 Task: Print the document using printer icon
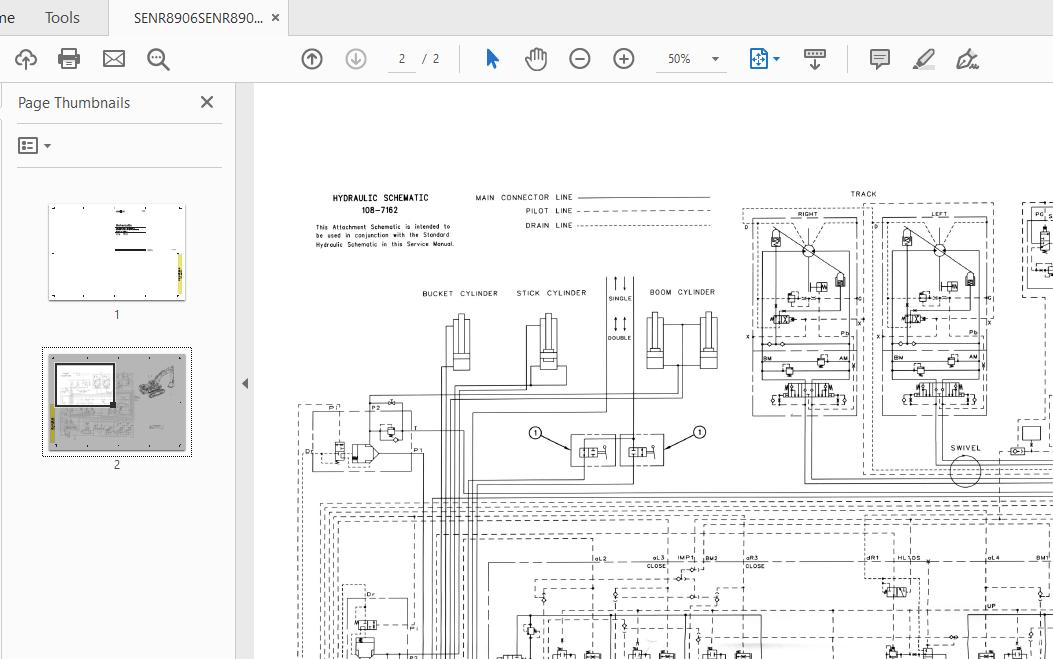coord(69,59)
